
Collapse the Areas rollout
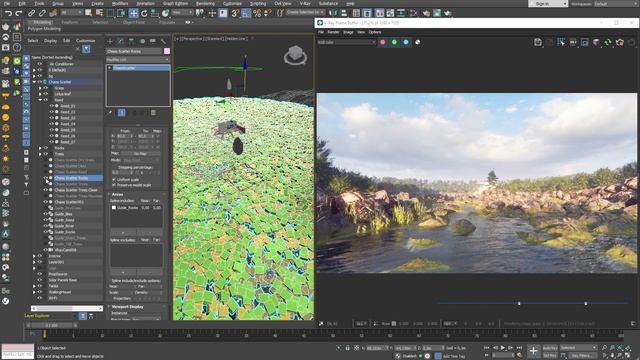click(117, 195)
